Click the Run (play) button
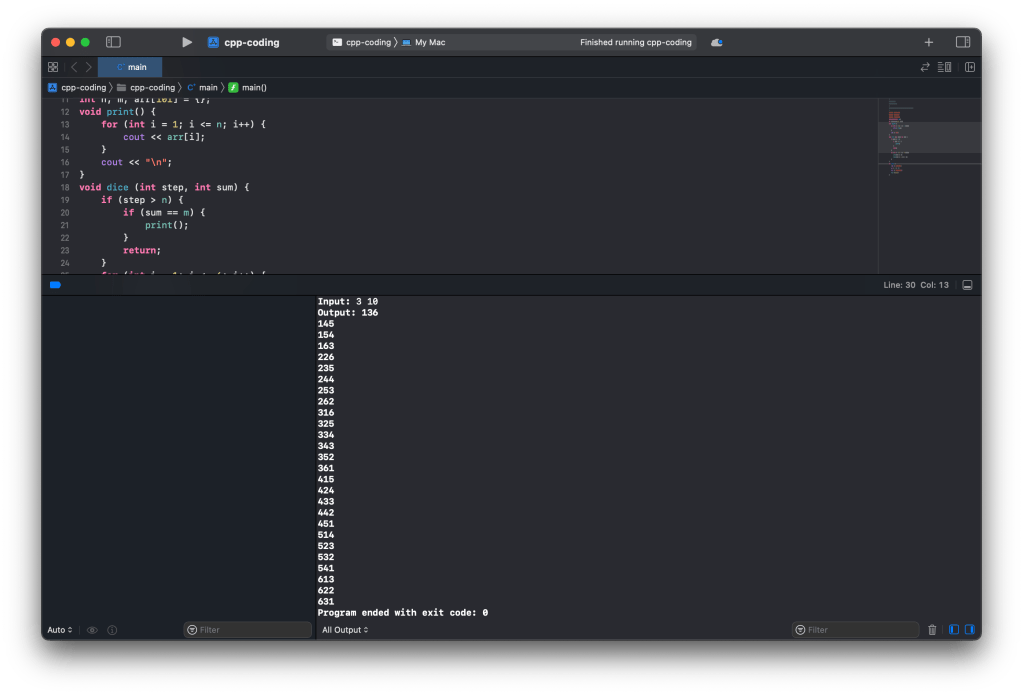This screenshot has height=695, width=1023. click(x=186, y=42)
